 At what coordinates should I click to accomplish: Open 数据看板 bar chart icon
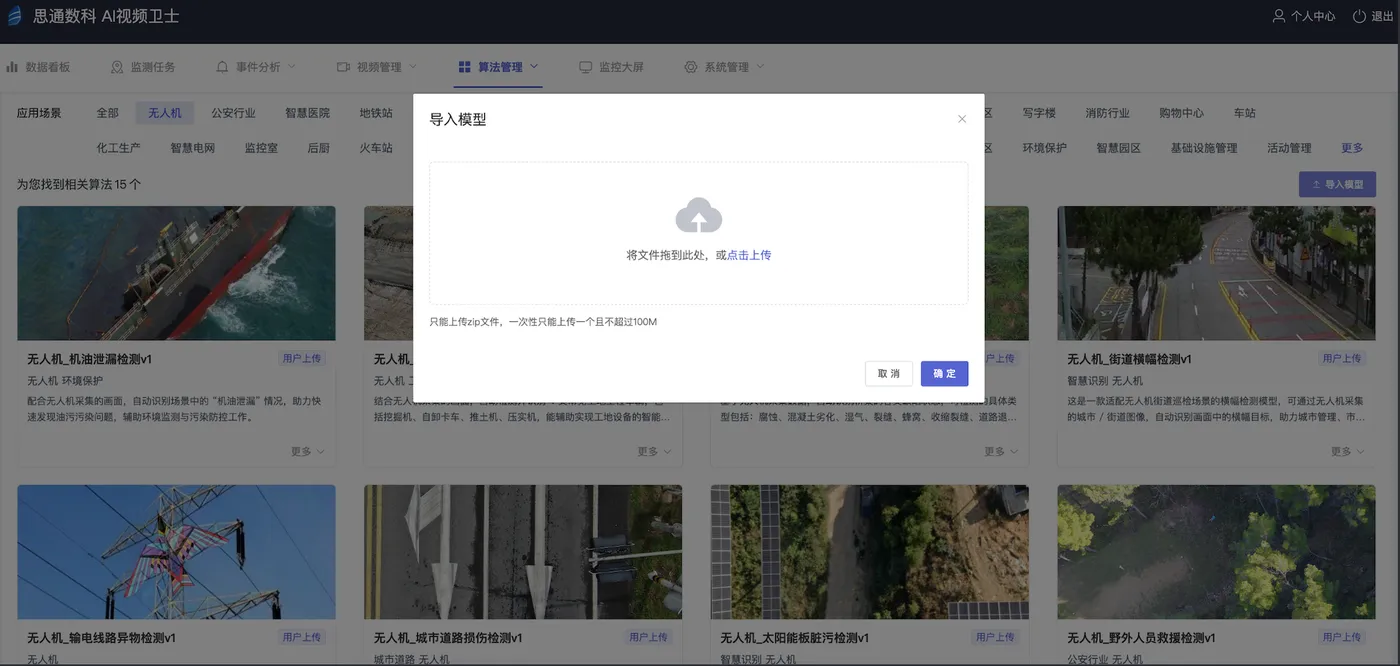tap(12, 67)
